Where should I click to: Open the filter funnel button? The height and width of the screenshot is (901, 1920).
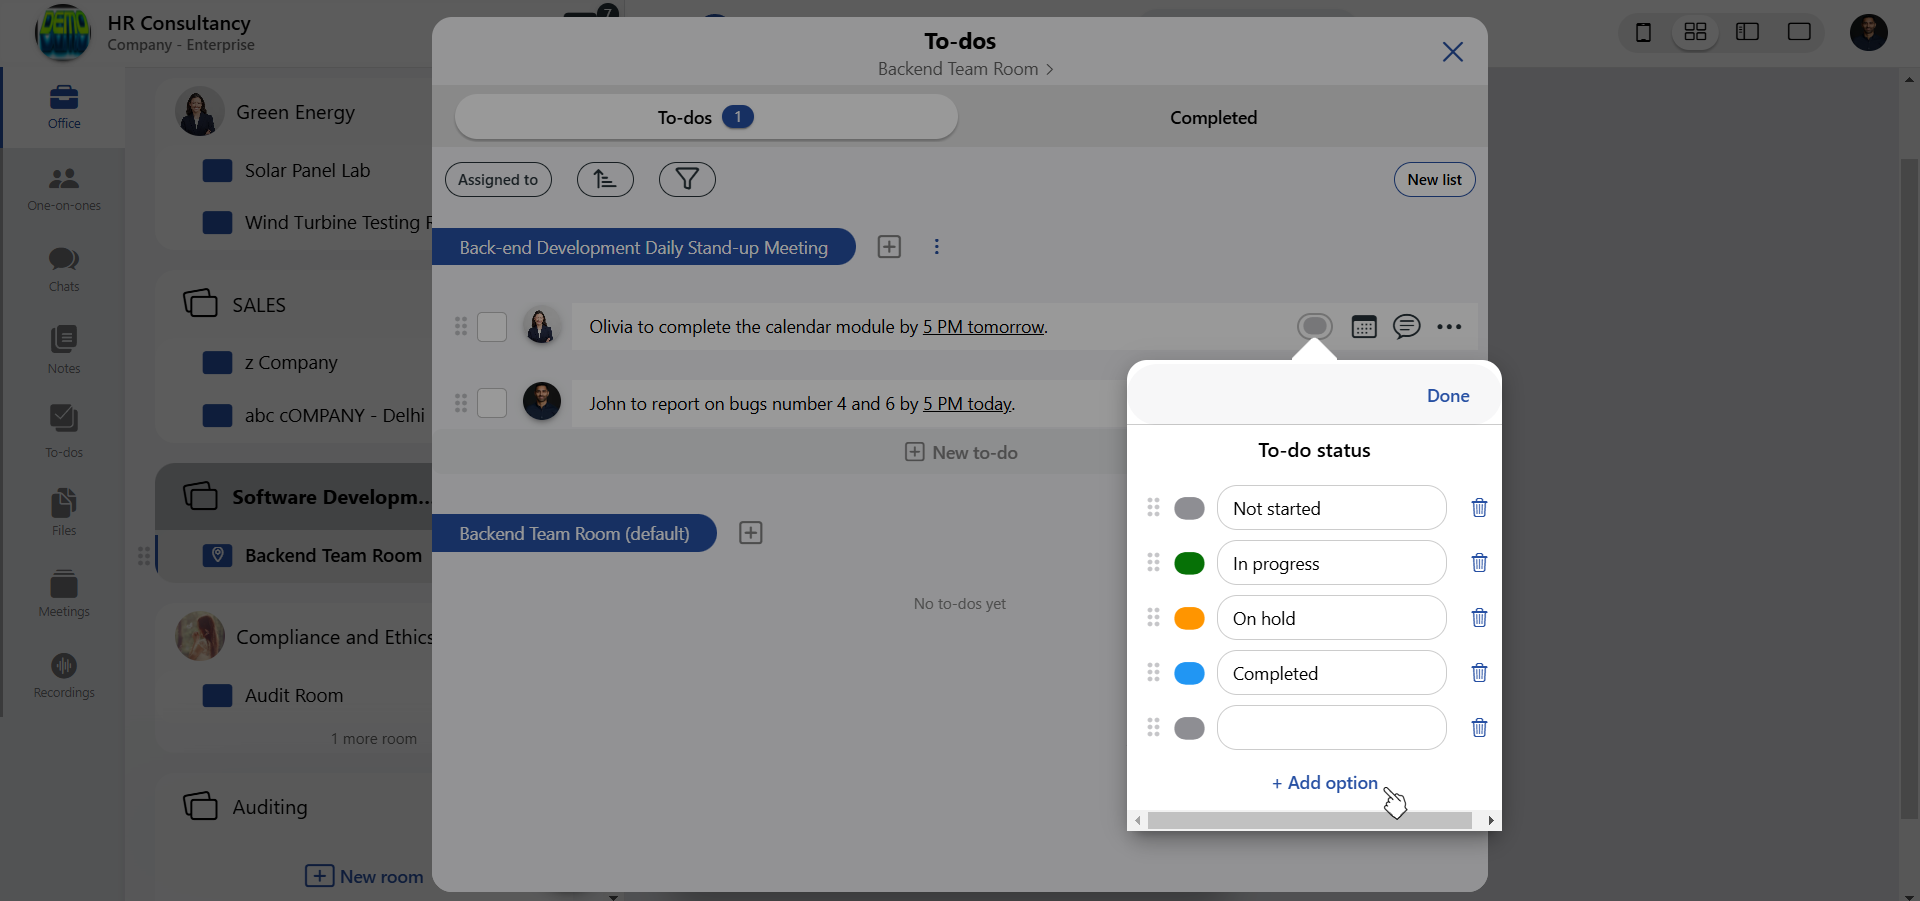[x=687, y=180]
